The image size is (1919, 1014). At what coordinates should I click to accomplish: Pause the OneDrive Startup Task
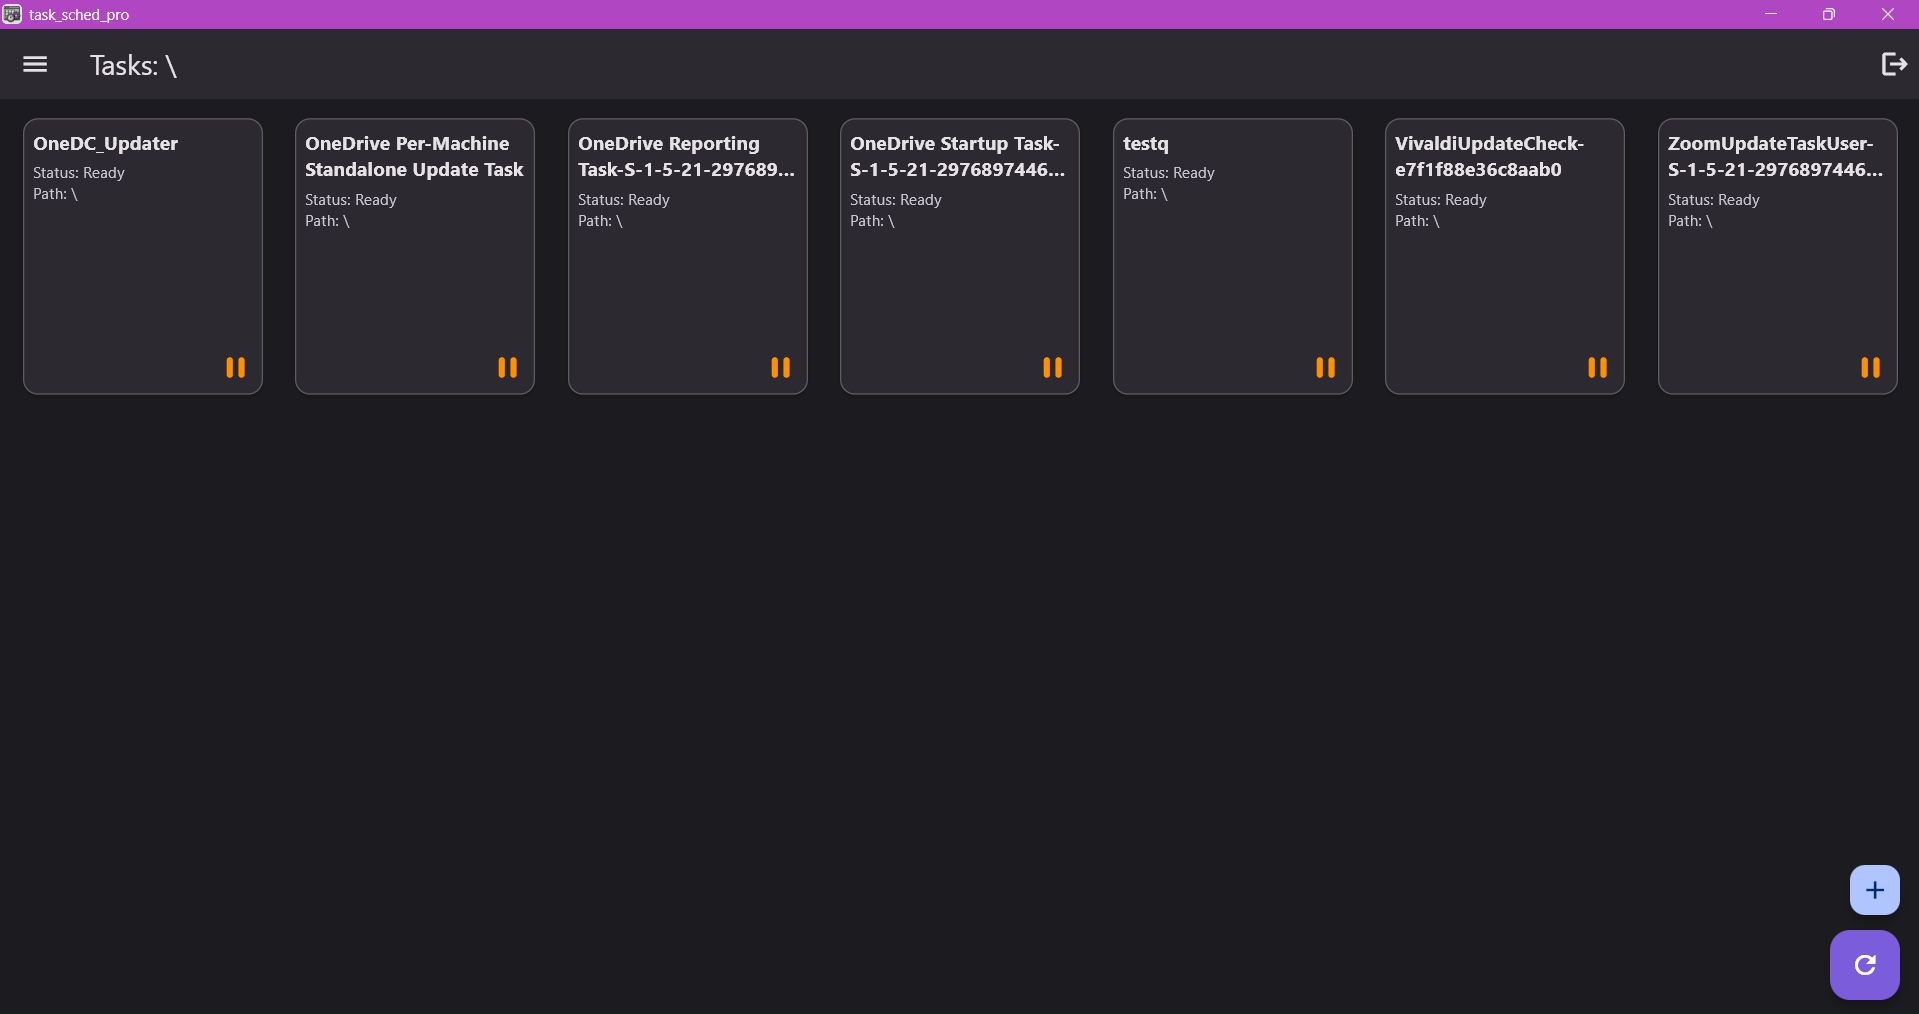pyautogui.click(x=1053, y=368)
